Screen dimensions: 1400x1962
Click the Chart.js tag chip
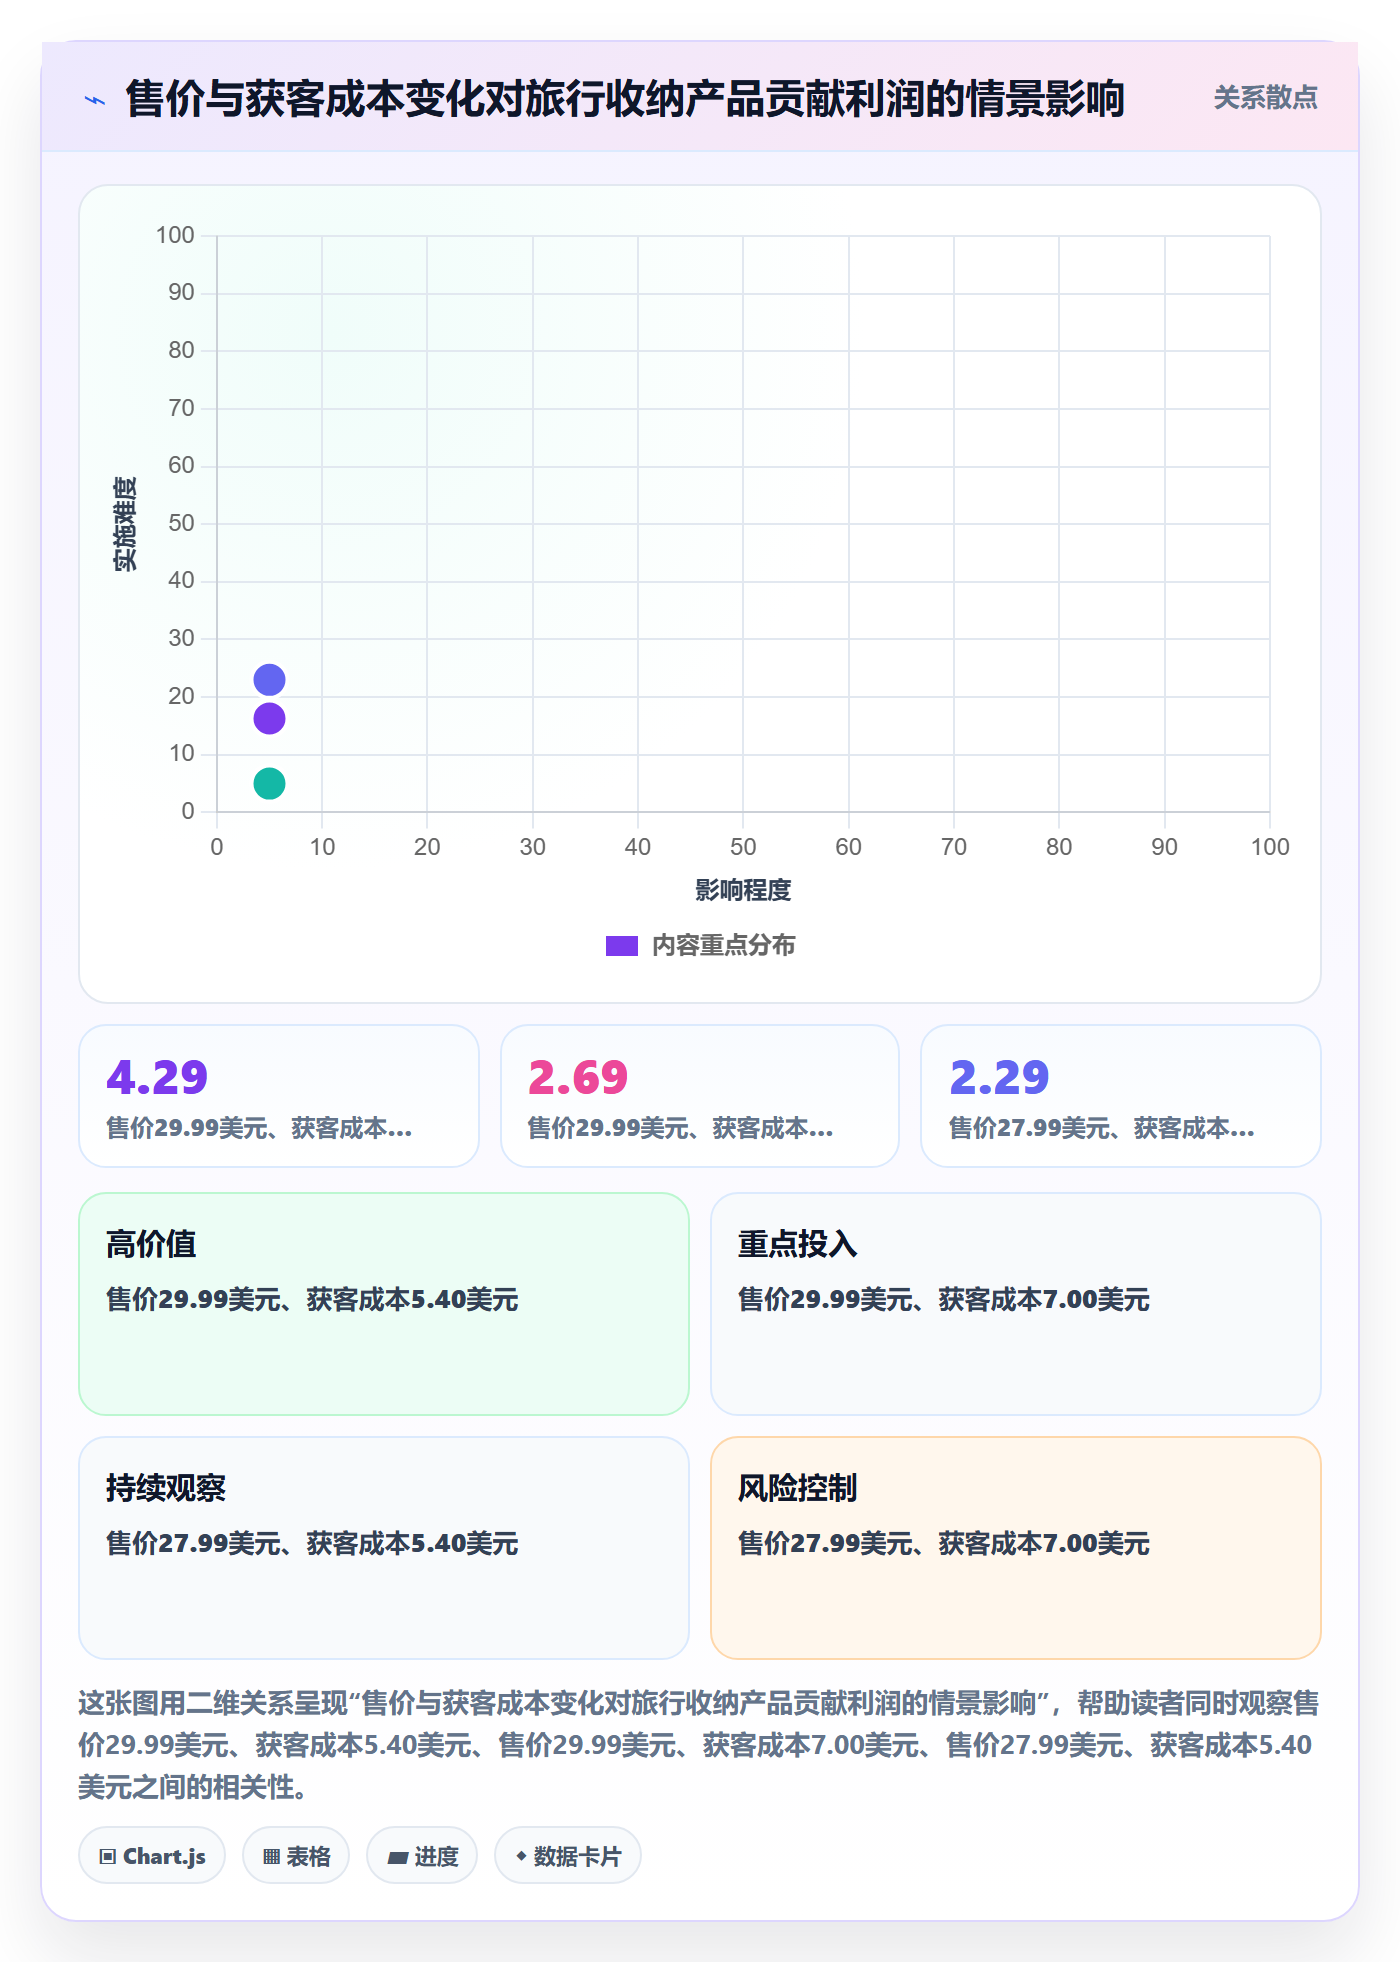(x=152, y=1856)
